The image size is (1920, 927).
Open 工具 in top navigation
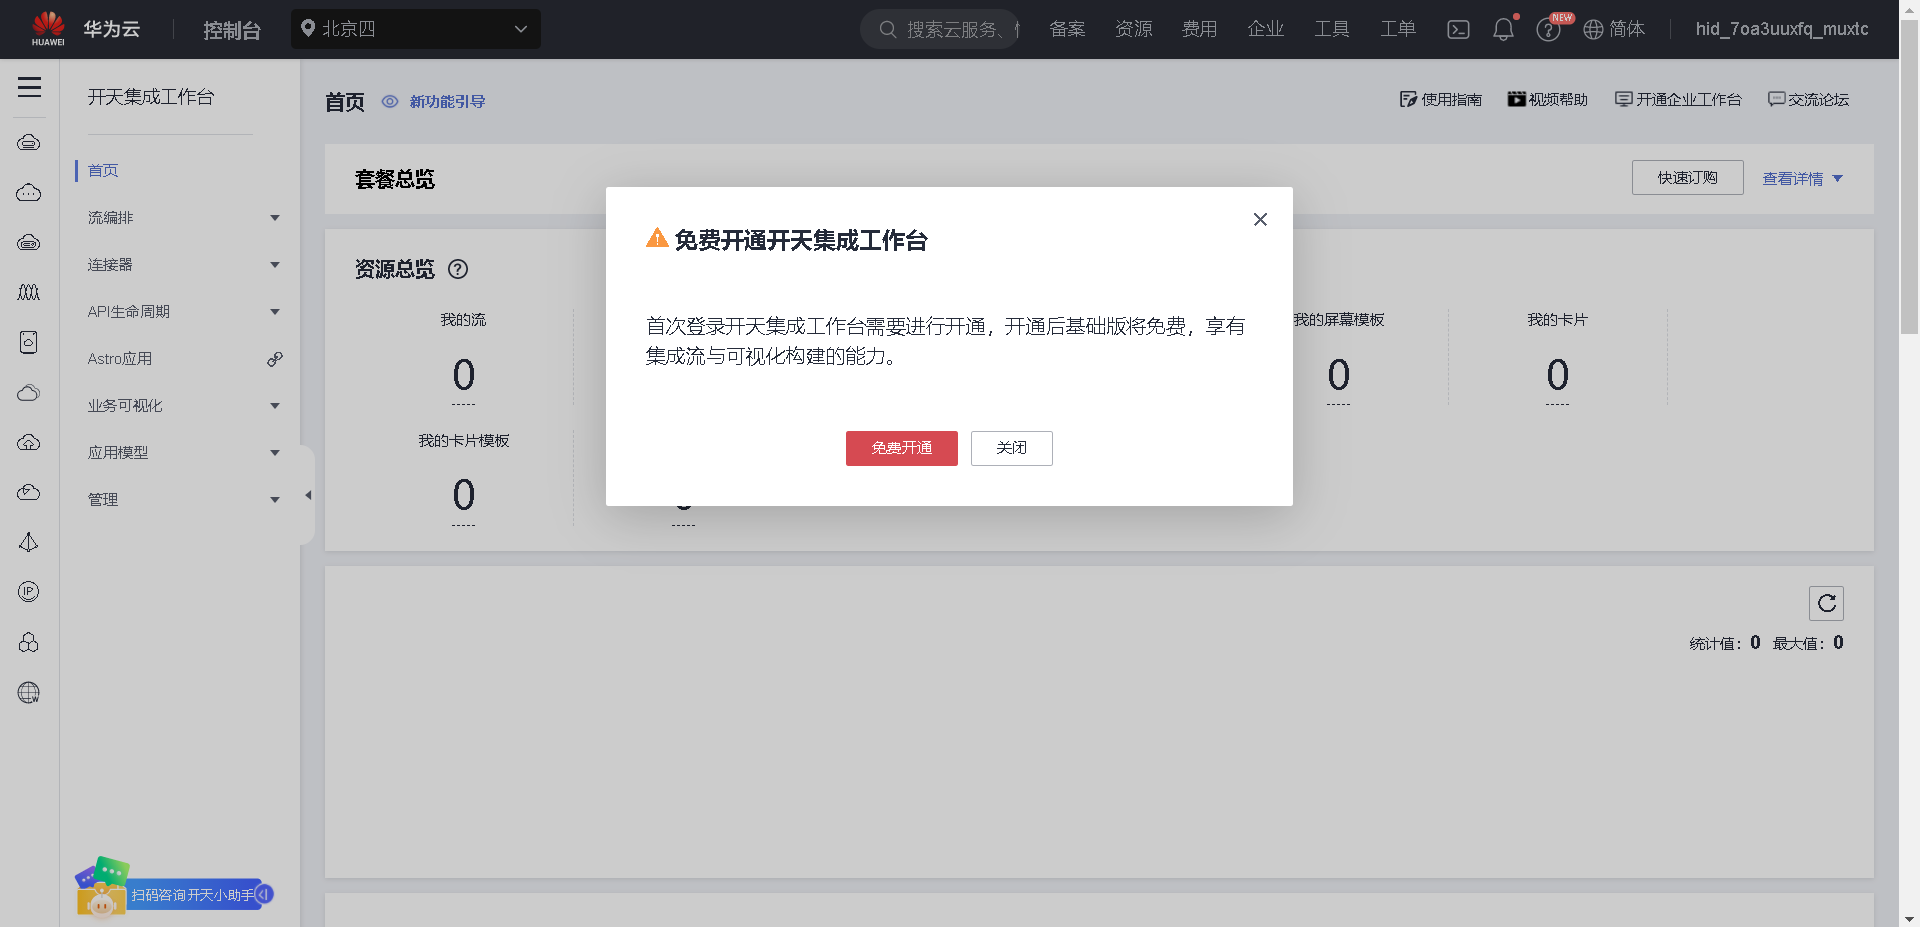pos(1331,29)
